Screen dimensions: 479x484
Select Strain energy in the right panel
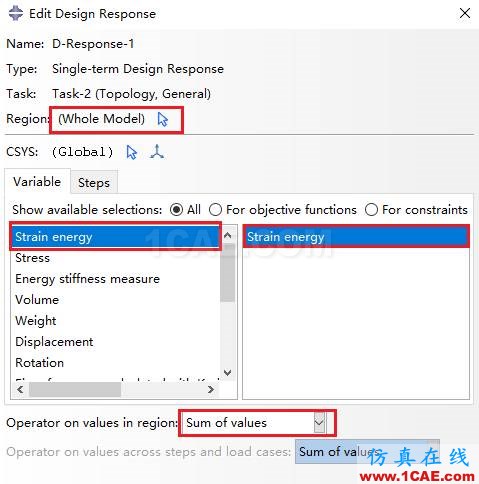(x=356, y=236)
